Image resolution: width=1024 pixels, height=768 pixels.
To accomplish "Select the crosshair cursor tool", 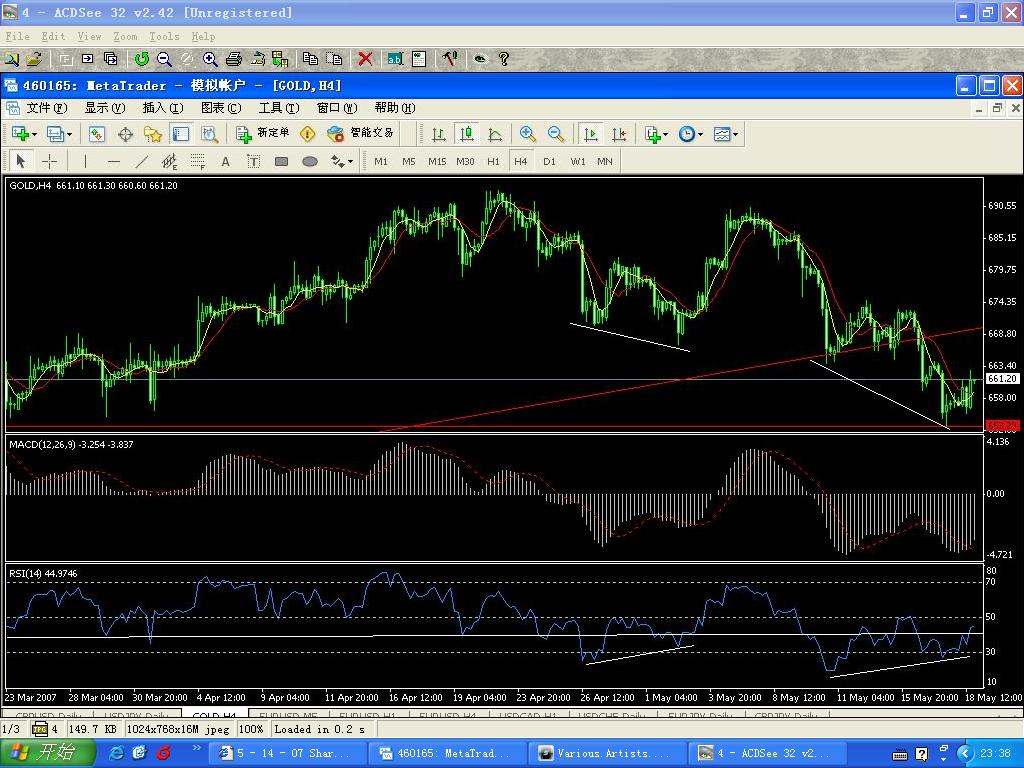I will [x=50, y=161].
